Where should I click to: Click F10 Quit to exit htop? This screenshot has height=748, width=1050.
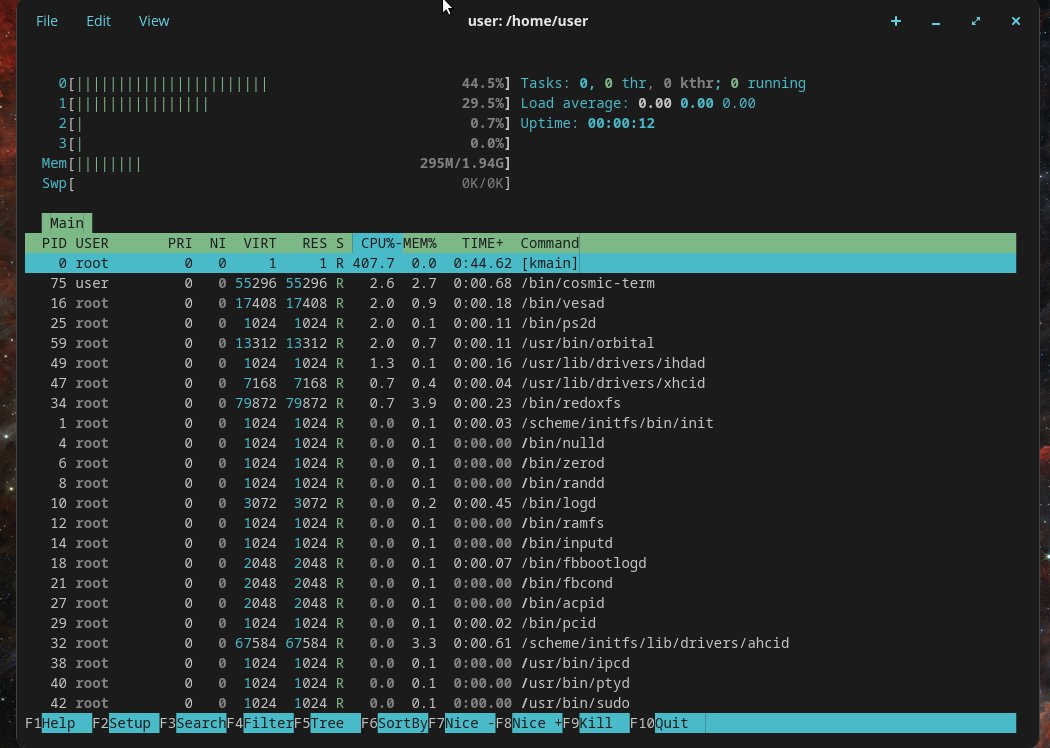click(668, 723)
